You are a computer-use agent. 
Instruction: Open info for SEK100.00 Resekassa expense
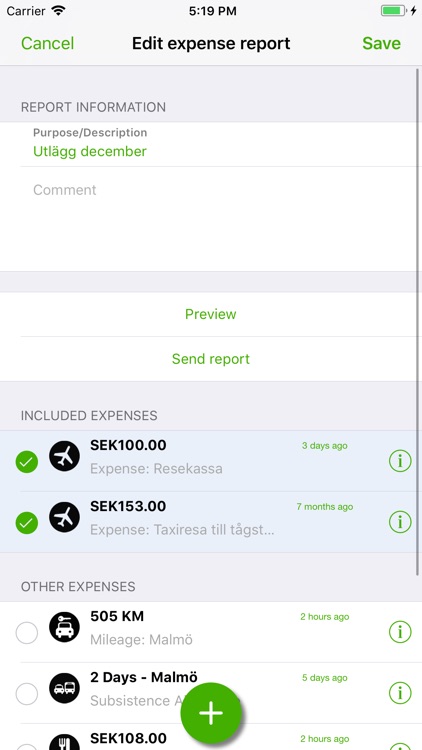point(400,461)
